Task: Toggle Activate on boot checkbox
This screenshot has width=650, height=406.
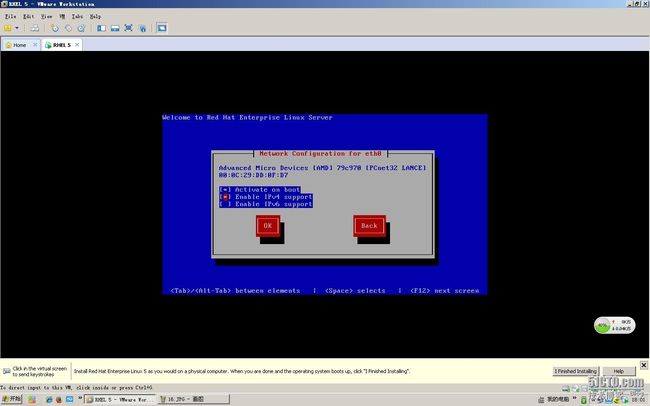Action: coord(260,190)
